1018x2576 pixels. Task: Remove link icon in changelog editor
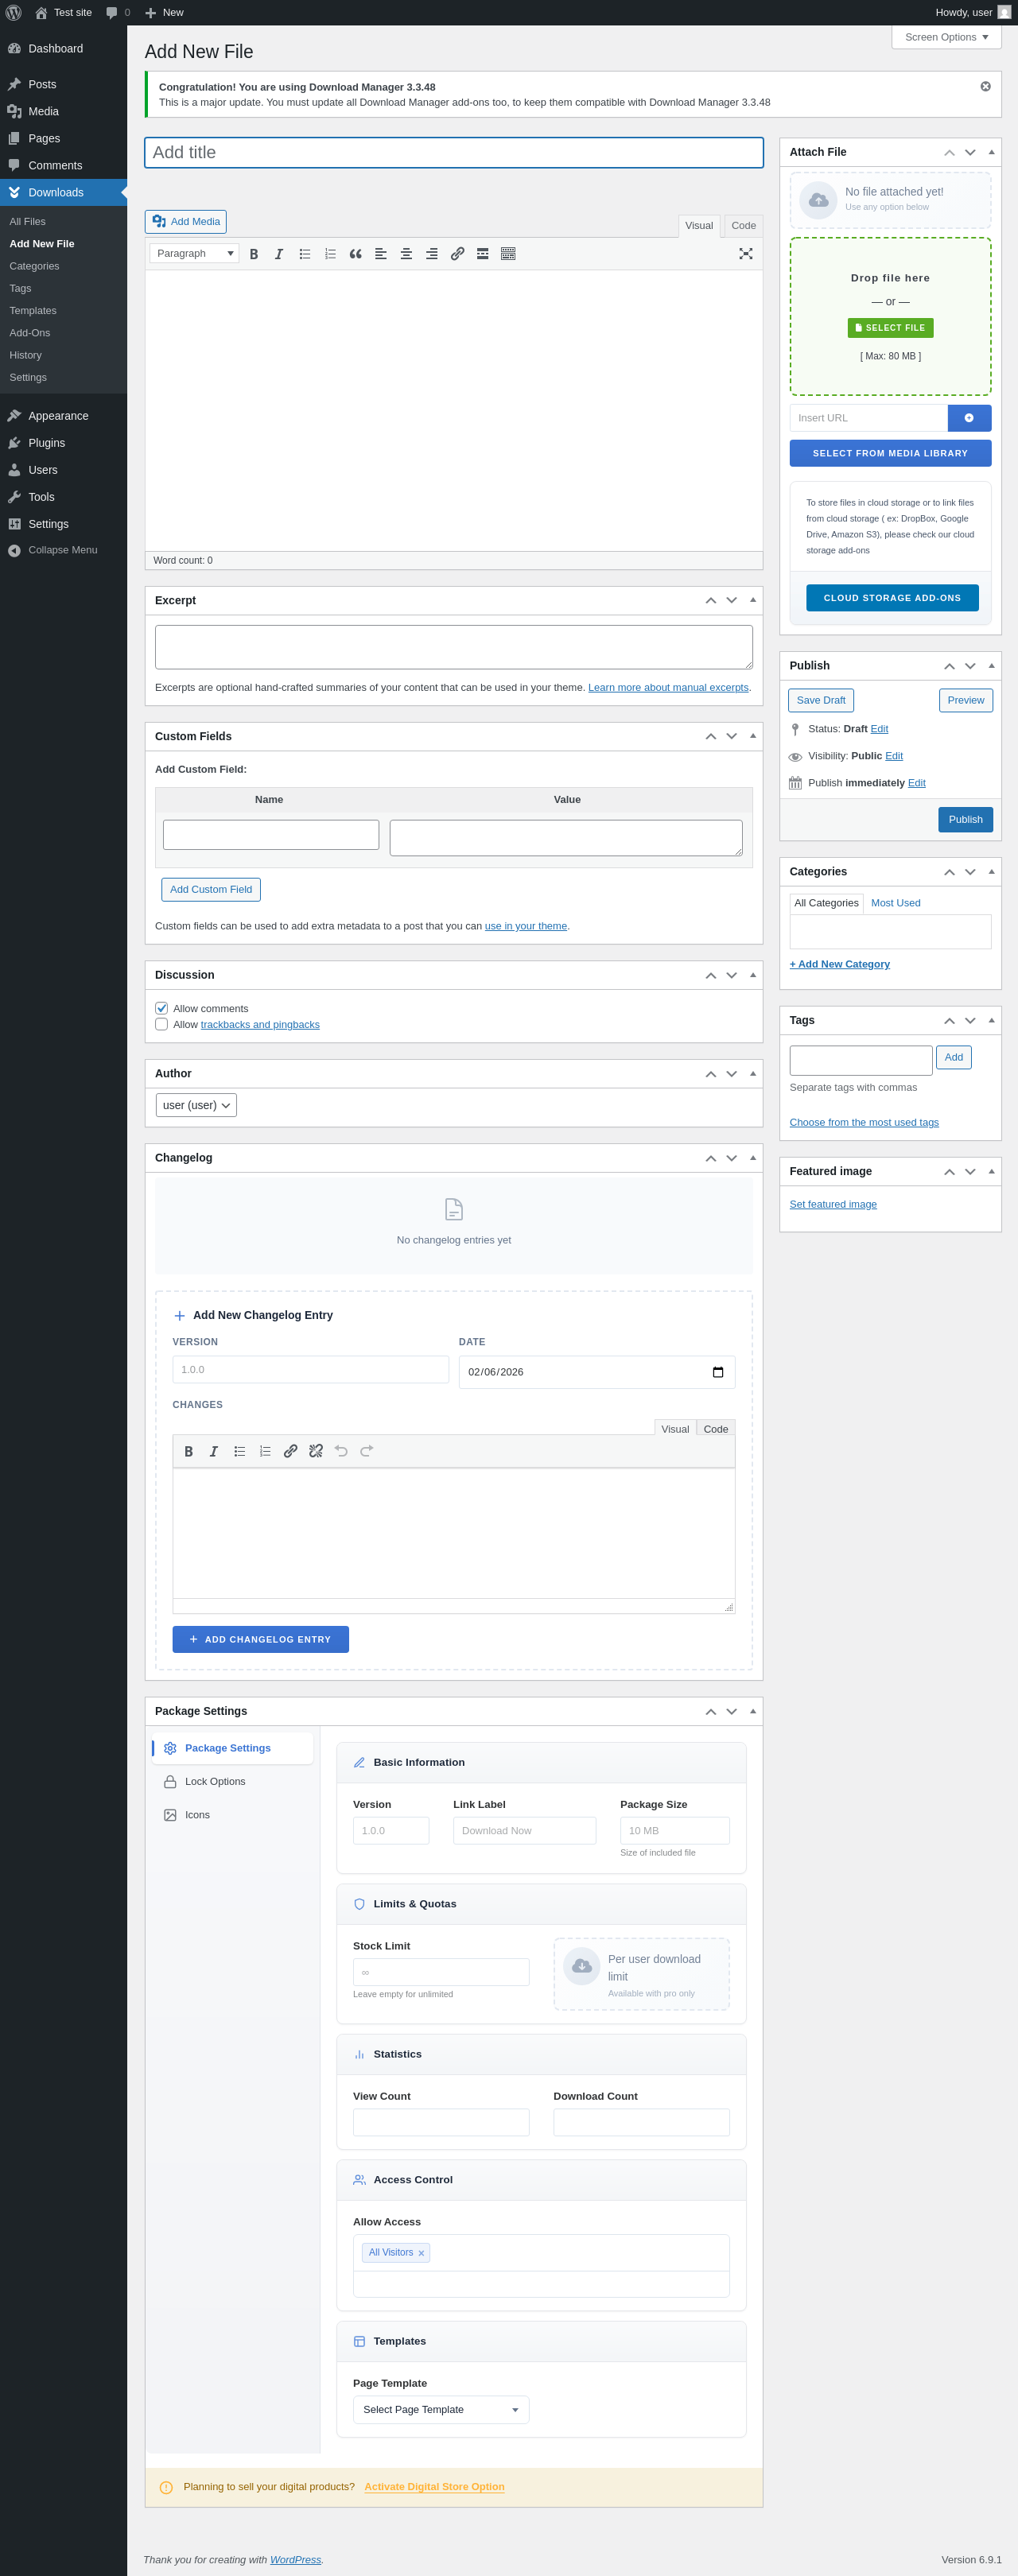tap(316, 1451)
